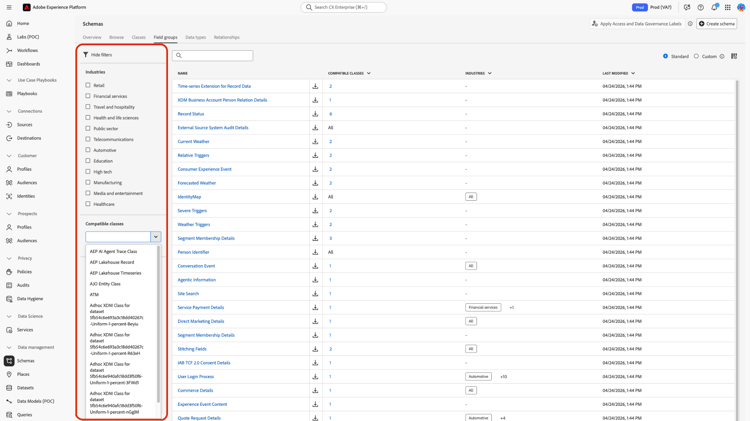
Task: Open Industries column header chevron
Action: [x=490, y=73]
